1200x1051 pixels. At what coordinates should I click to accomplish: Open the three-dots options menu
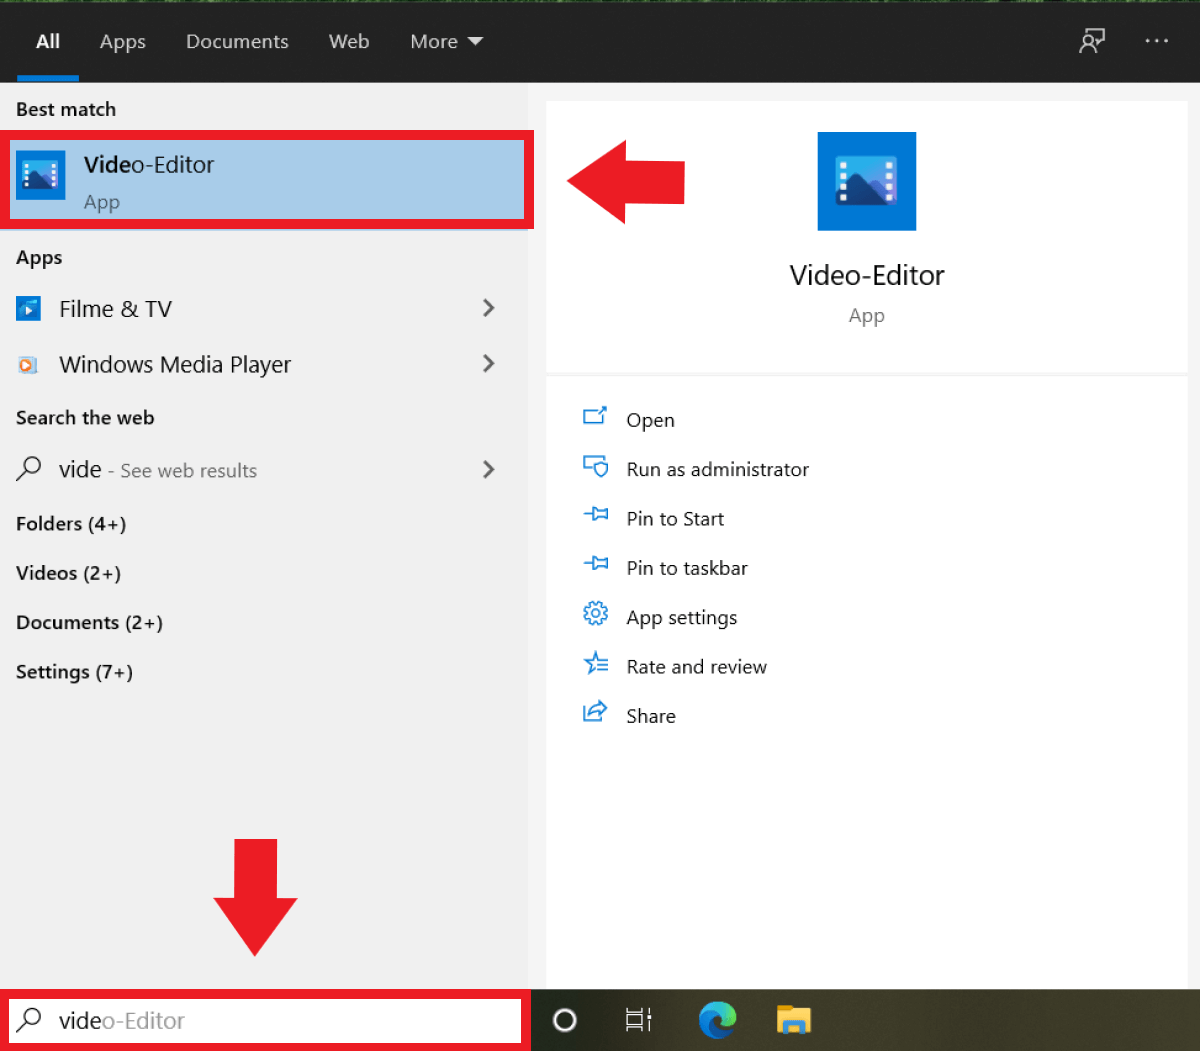click(1156, 41)
